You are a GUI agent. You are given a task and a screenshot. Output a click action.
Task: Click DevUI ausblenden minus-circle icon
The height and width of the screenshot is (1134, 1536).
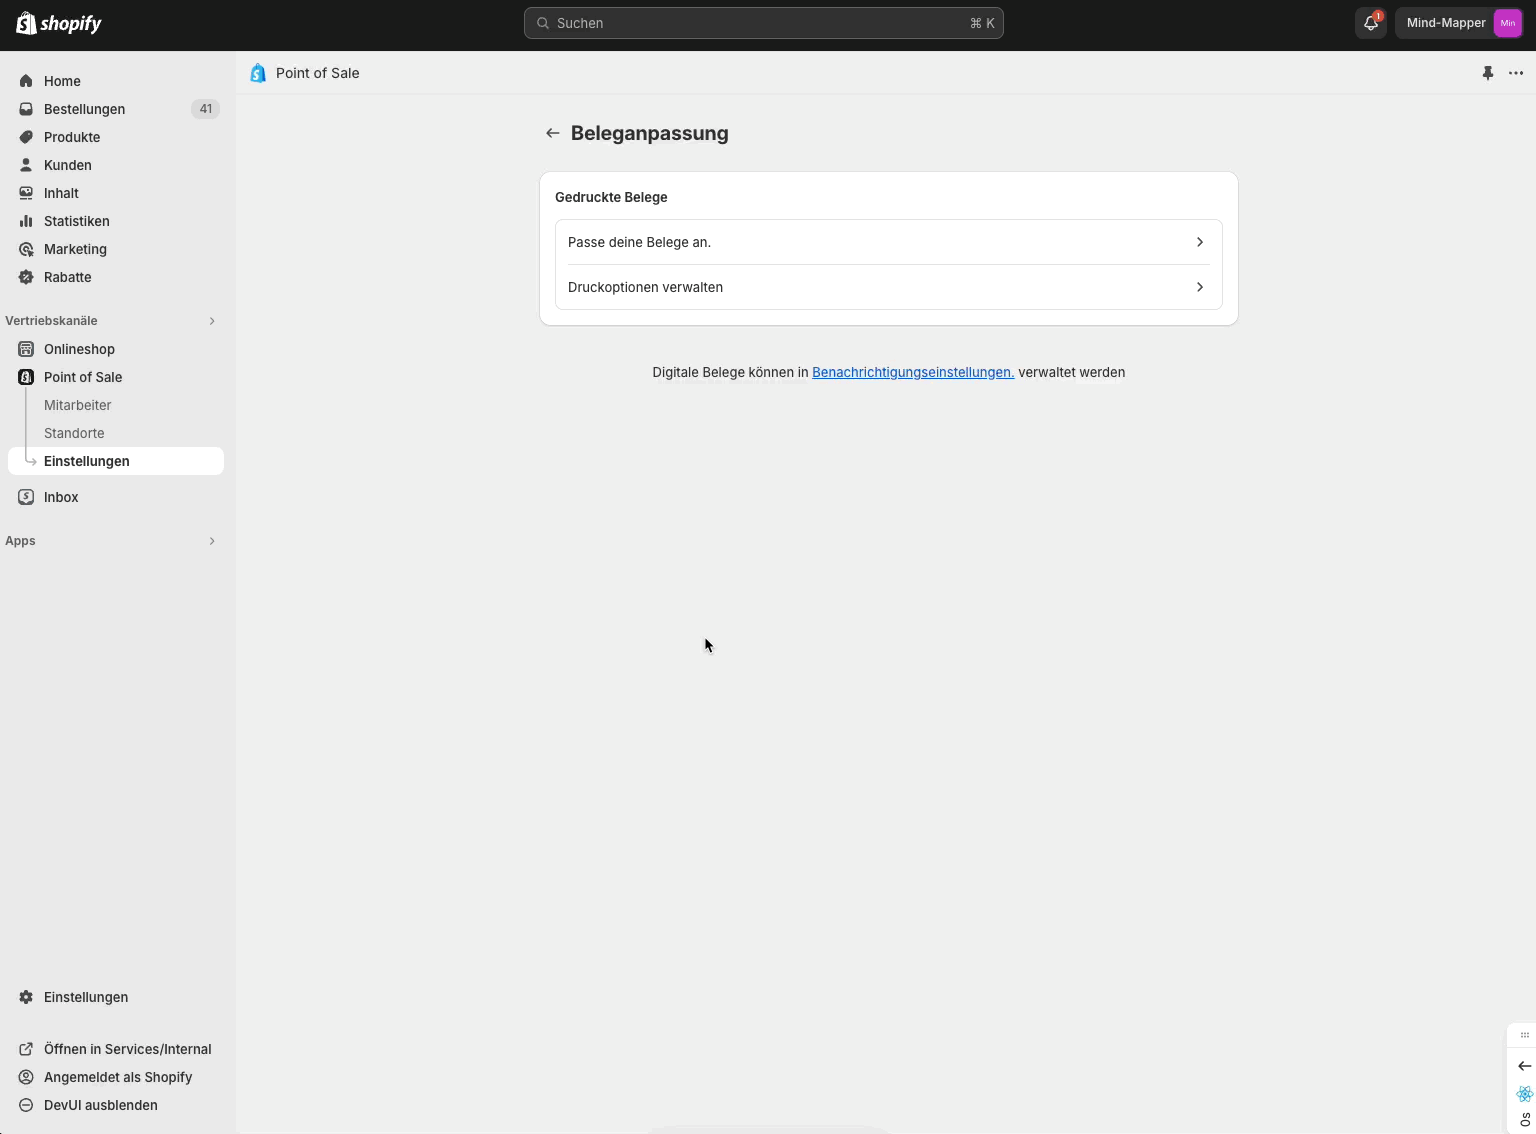click(26, 1105)
